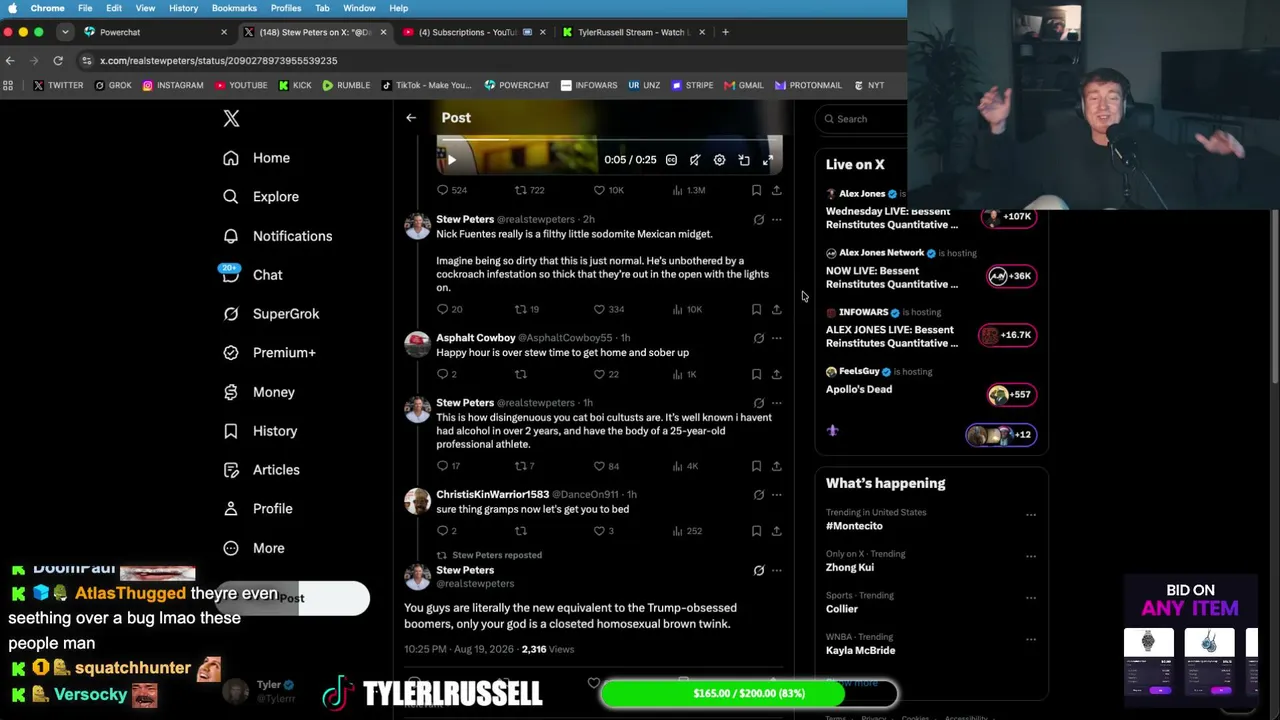Open SuperGrok in the X sidebar

[x=271, y=314]
